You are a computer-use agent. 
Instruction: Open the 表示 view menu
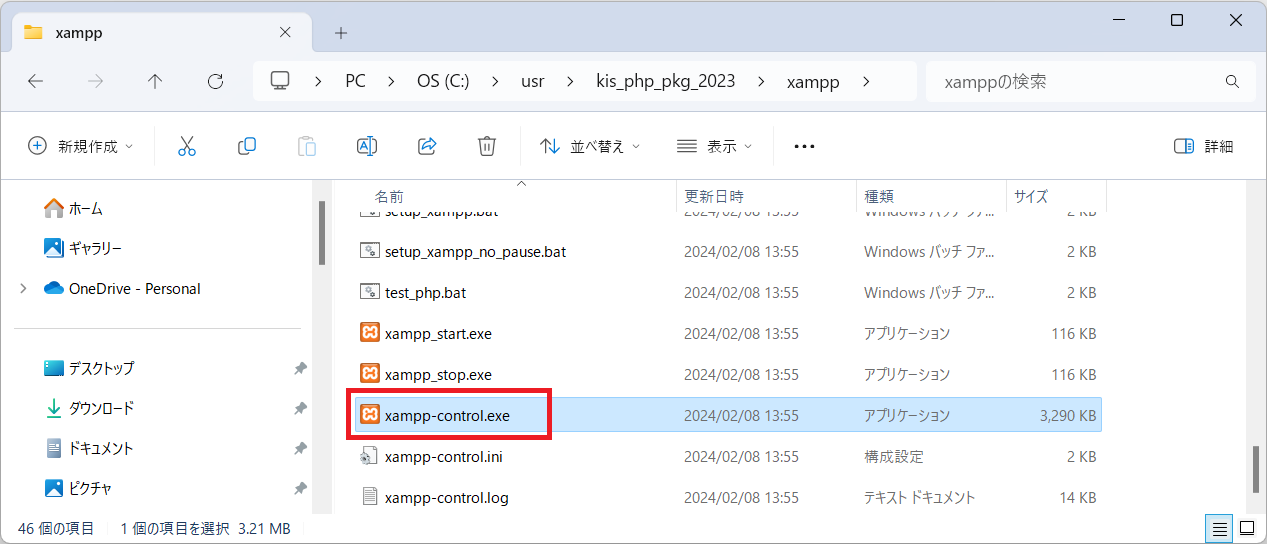(714, 146)
